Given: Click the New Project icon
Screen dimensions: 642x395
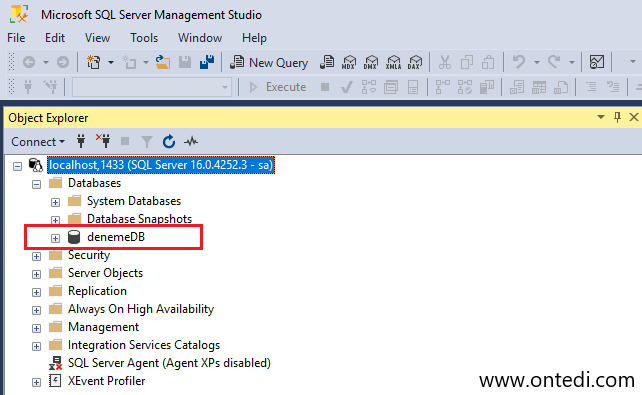Looking at the screenshot, I should pyautogui.click(x=93, y=62).
